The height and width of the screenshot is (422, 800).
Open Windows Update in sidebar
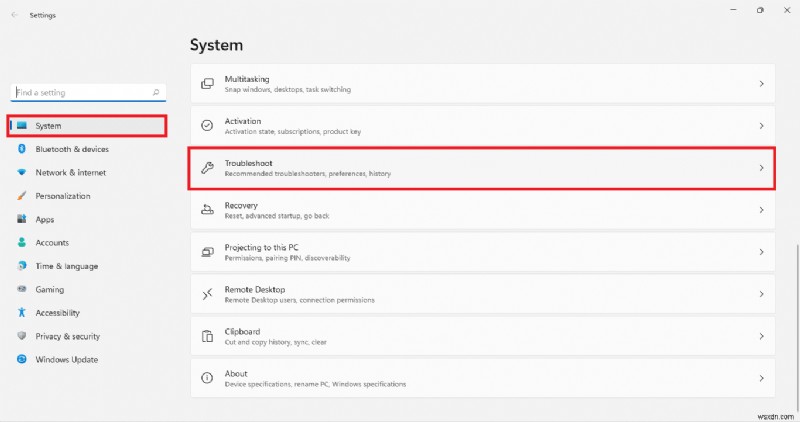tap(66, 359)
